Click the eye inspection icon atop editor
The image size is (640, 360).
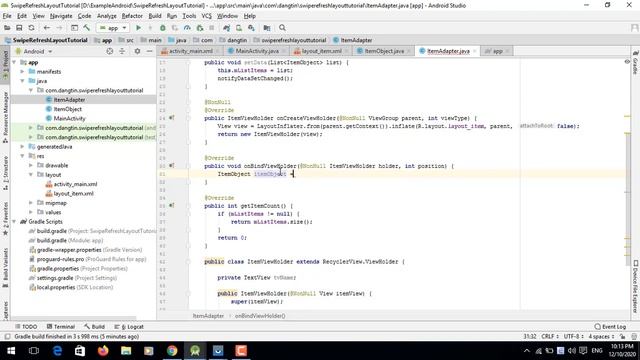tap(627, 62)
